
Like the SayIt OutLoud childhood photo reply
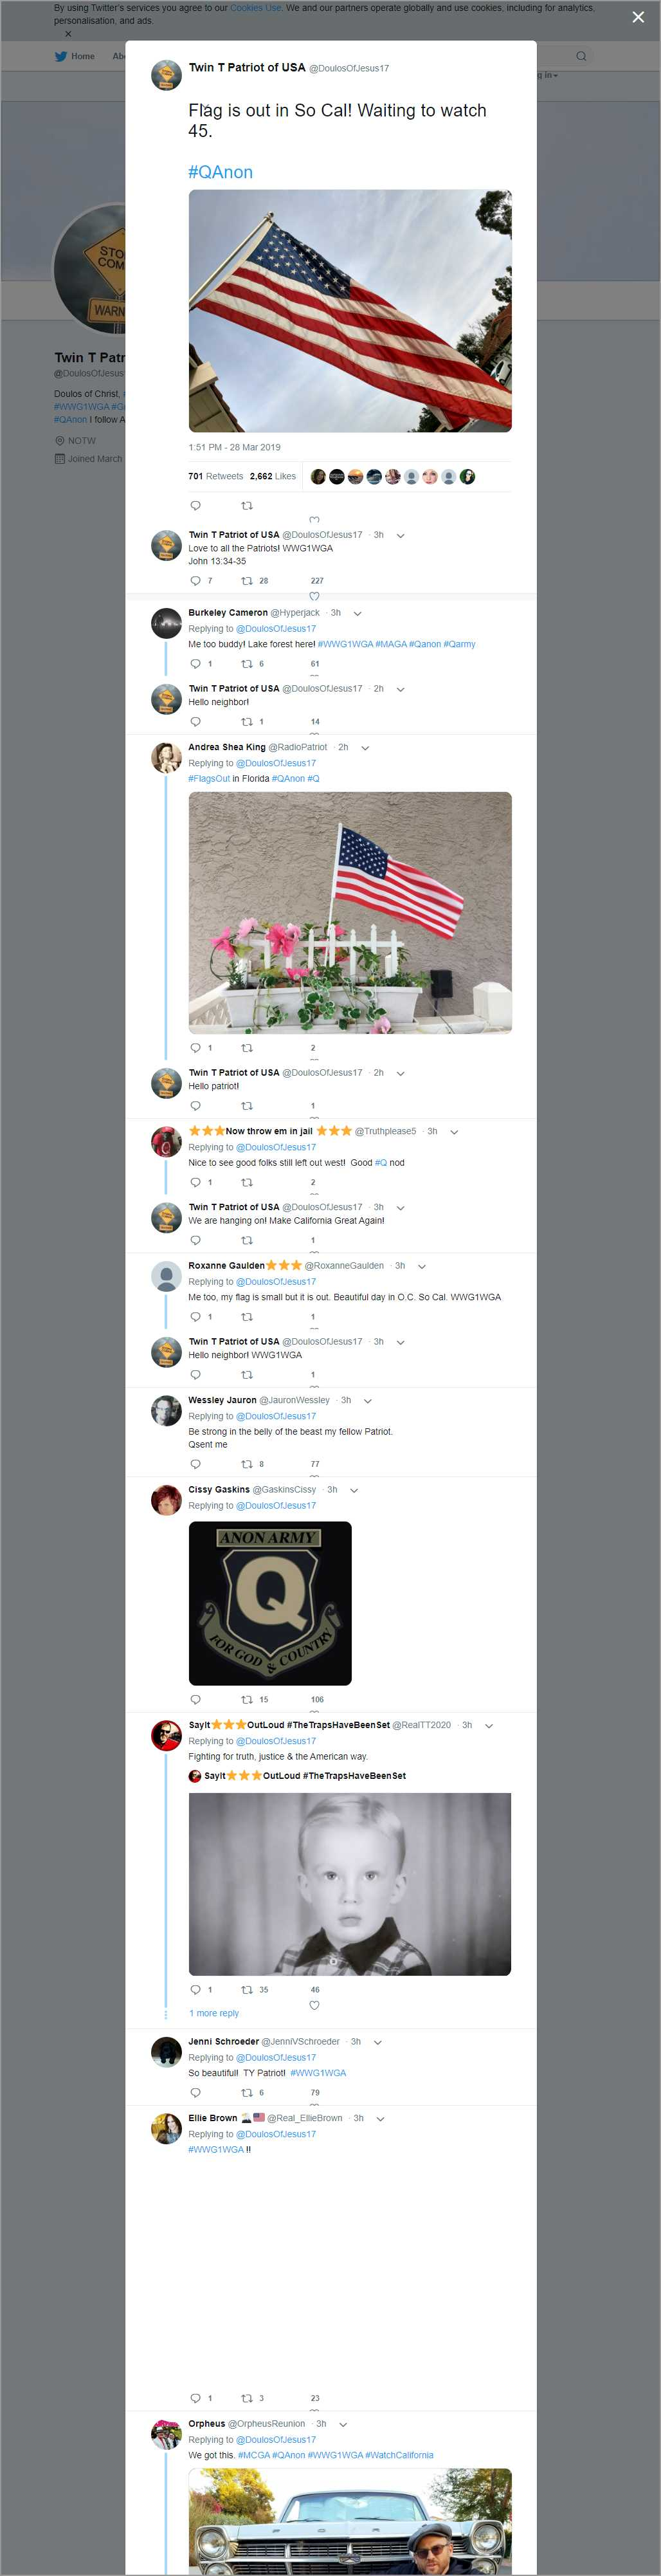[x=314, y=2005]
